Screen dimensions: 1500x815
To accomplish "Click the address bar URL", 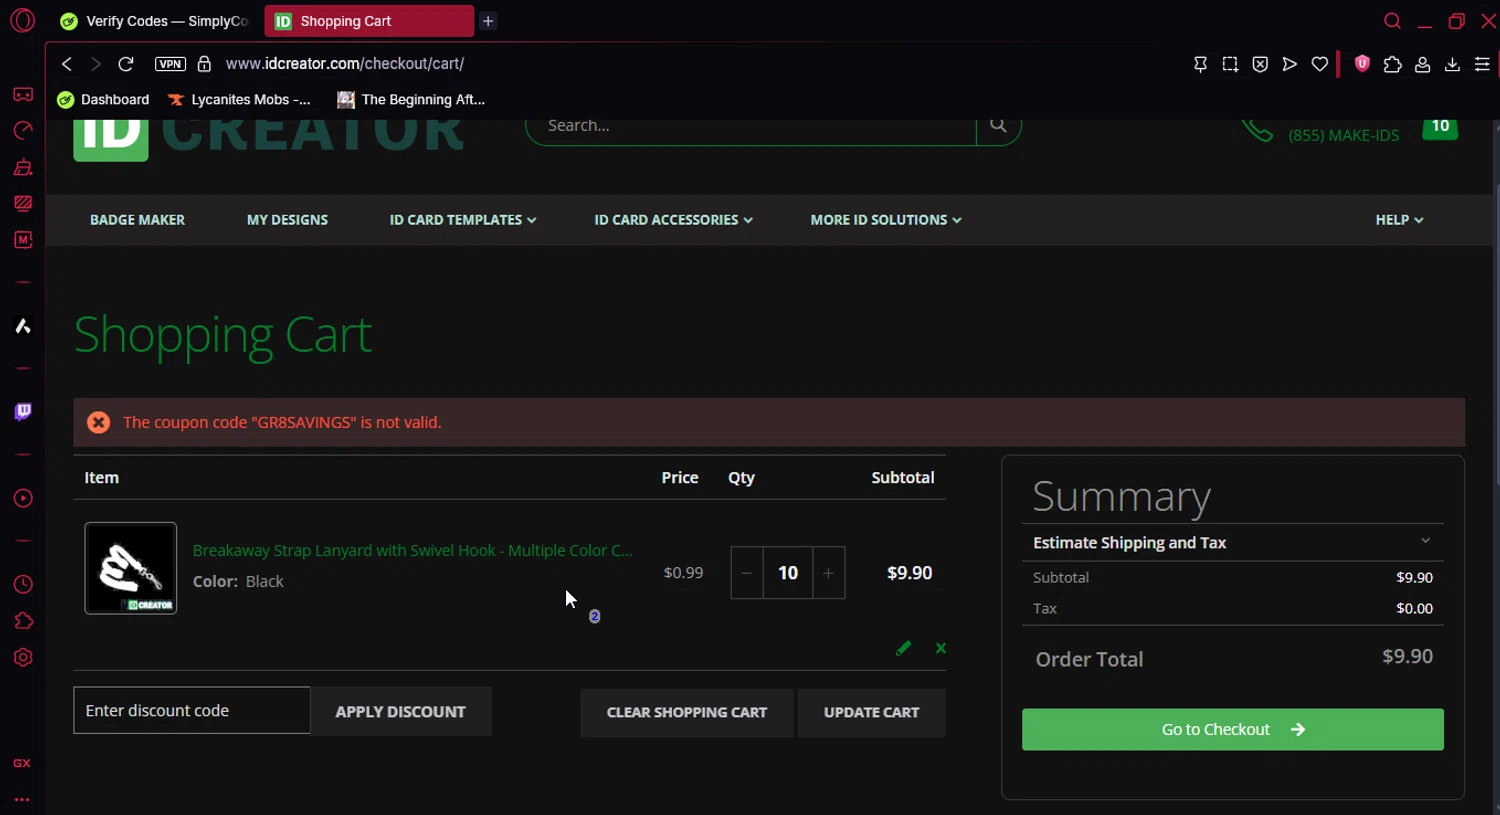I will click(345, 64).
